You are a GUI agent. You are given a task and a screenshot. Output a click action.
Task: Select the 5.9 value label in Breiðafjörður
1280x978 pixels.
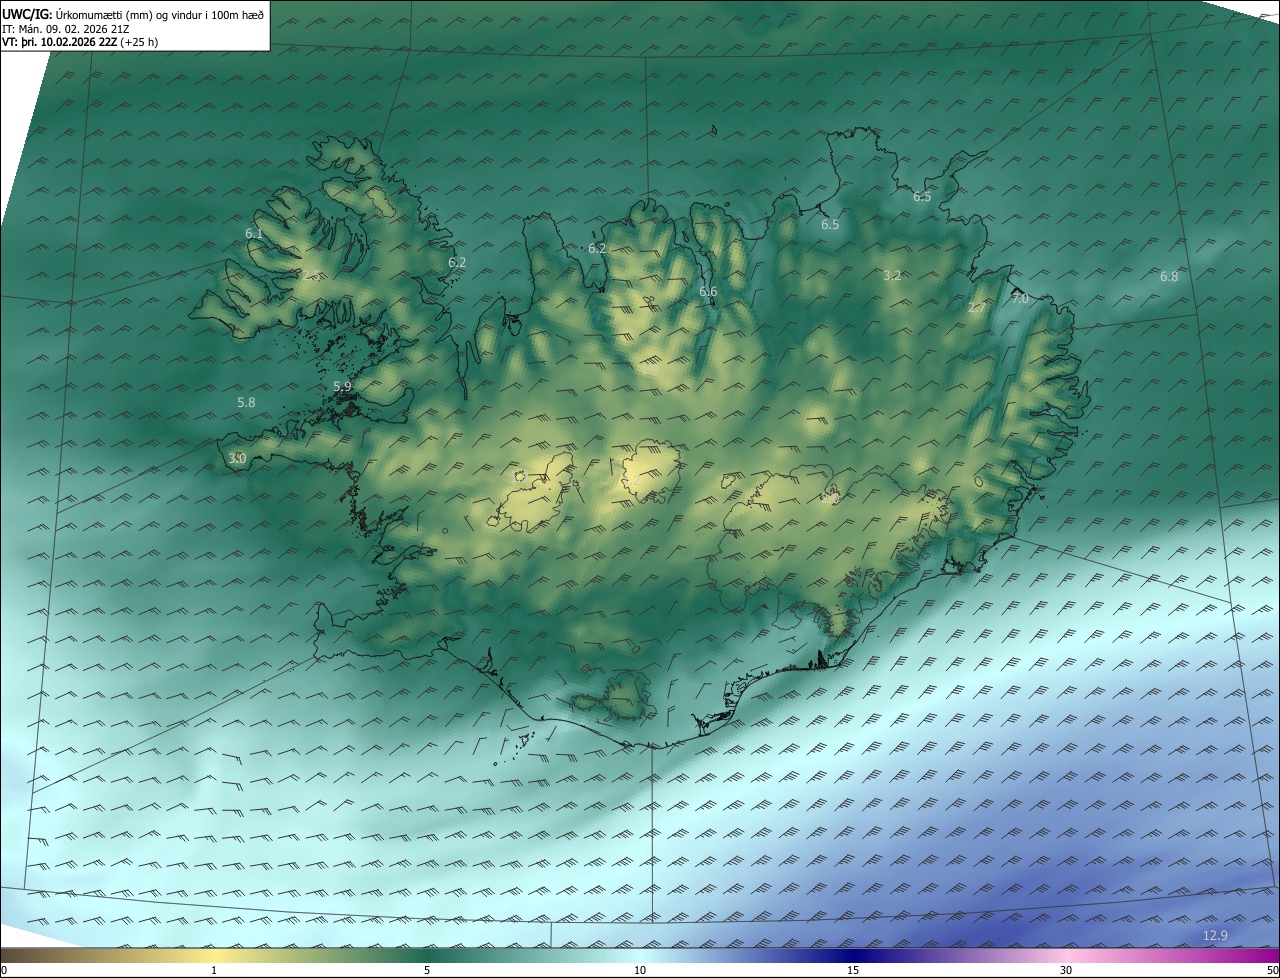pos(342,386)
